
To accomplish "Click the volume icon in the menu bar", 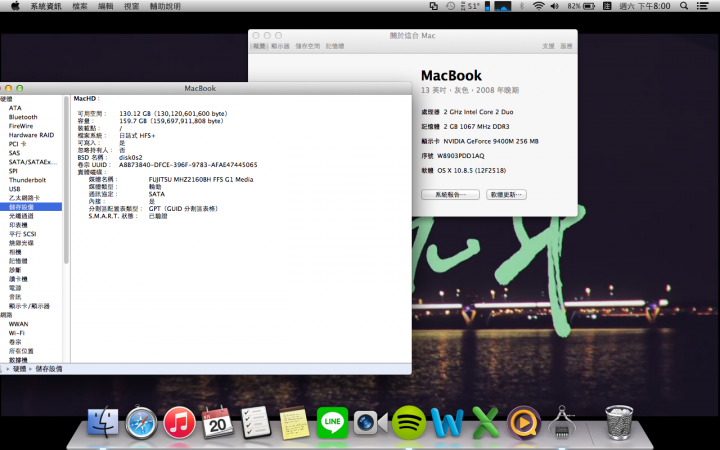I will click(555, 6).
